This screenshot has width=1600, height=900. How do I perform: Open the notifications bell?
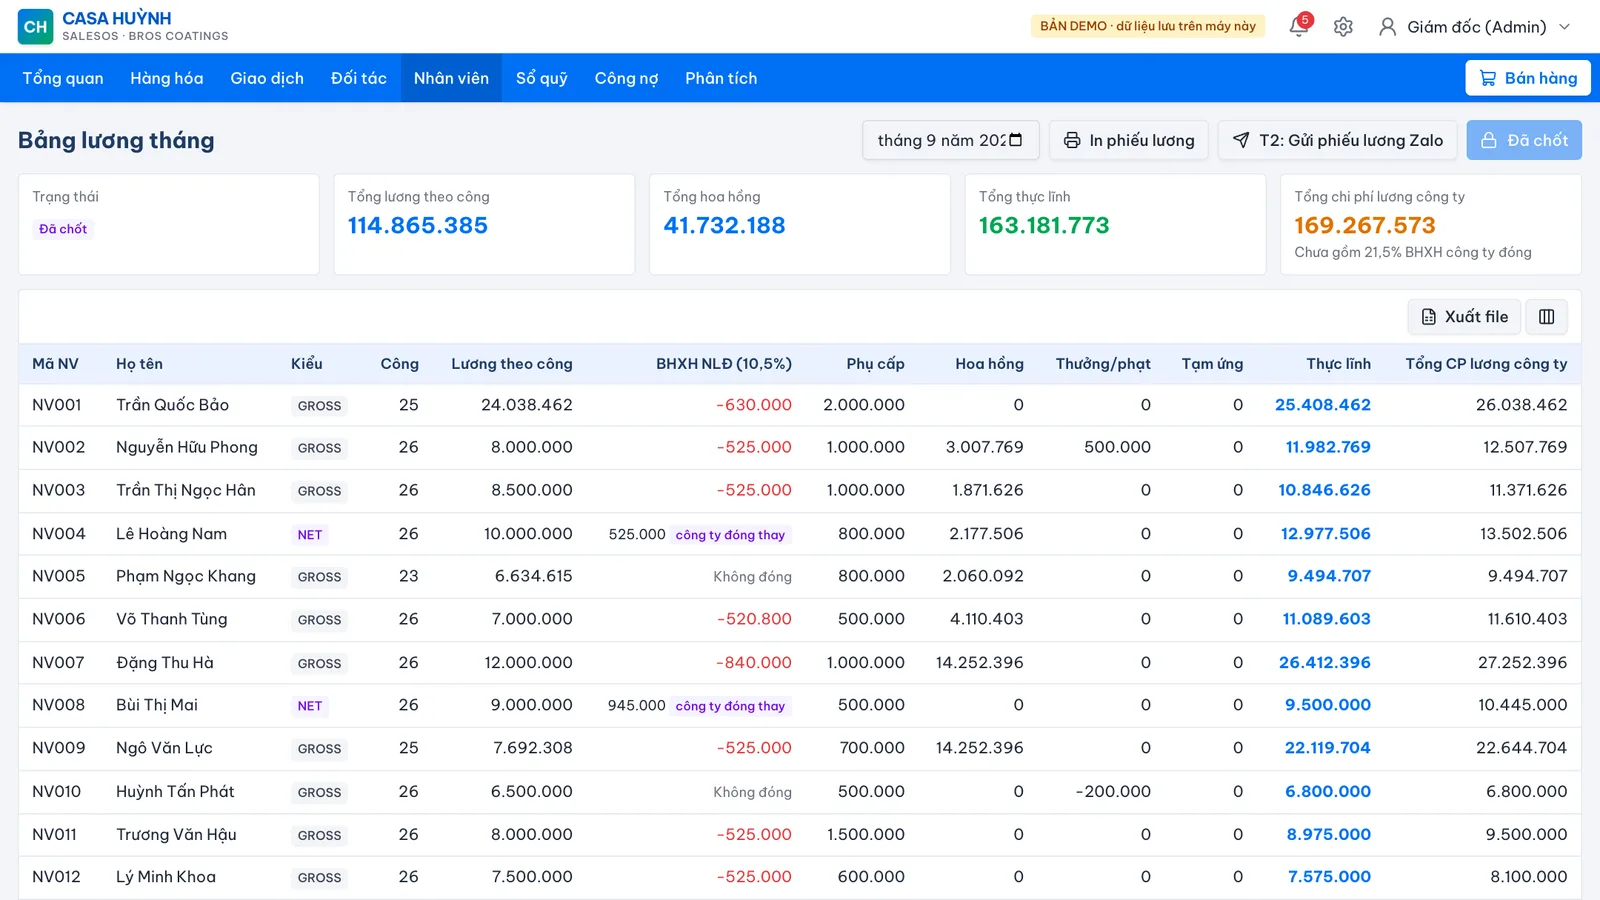point(1299,26)
